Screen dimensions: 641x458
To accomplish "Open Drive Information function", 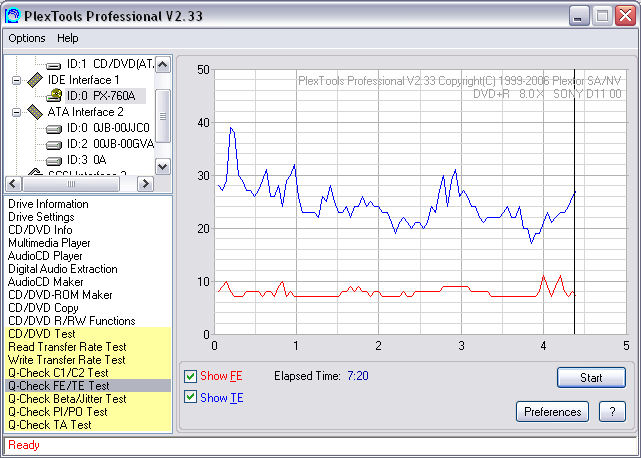I will pos(48,204).
